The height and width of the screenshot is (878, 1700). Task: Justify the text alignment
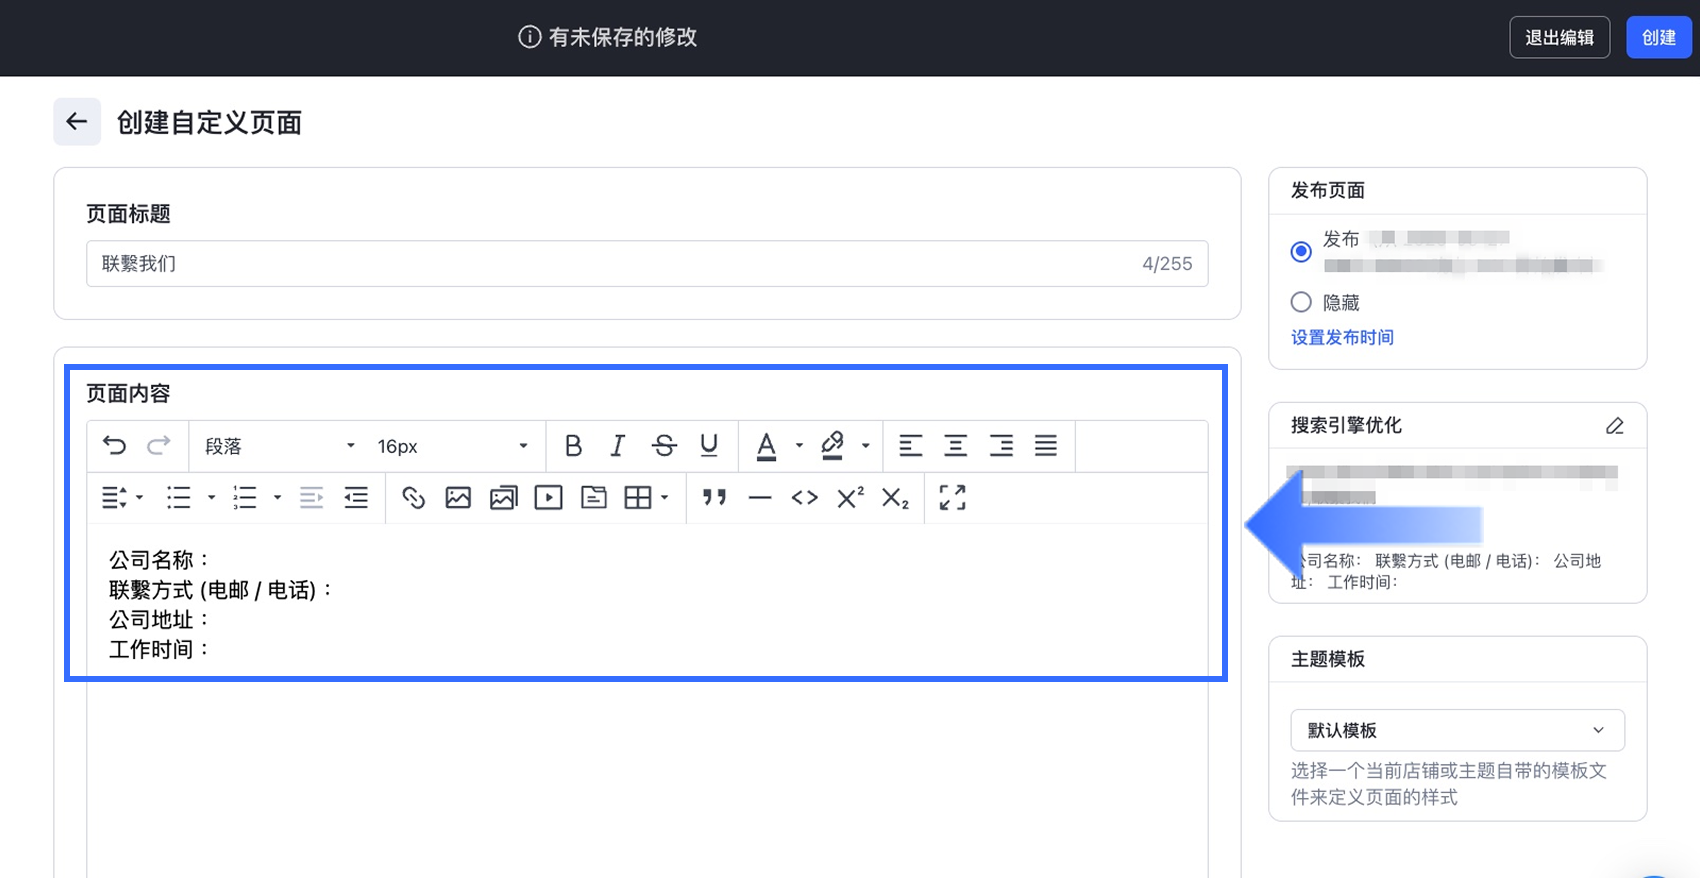click(x=1046, y=446)
